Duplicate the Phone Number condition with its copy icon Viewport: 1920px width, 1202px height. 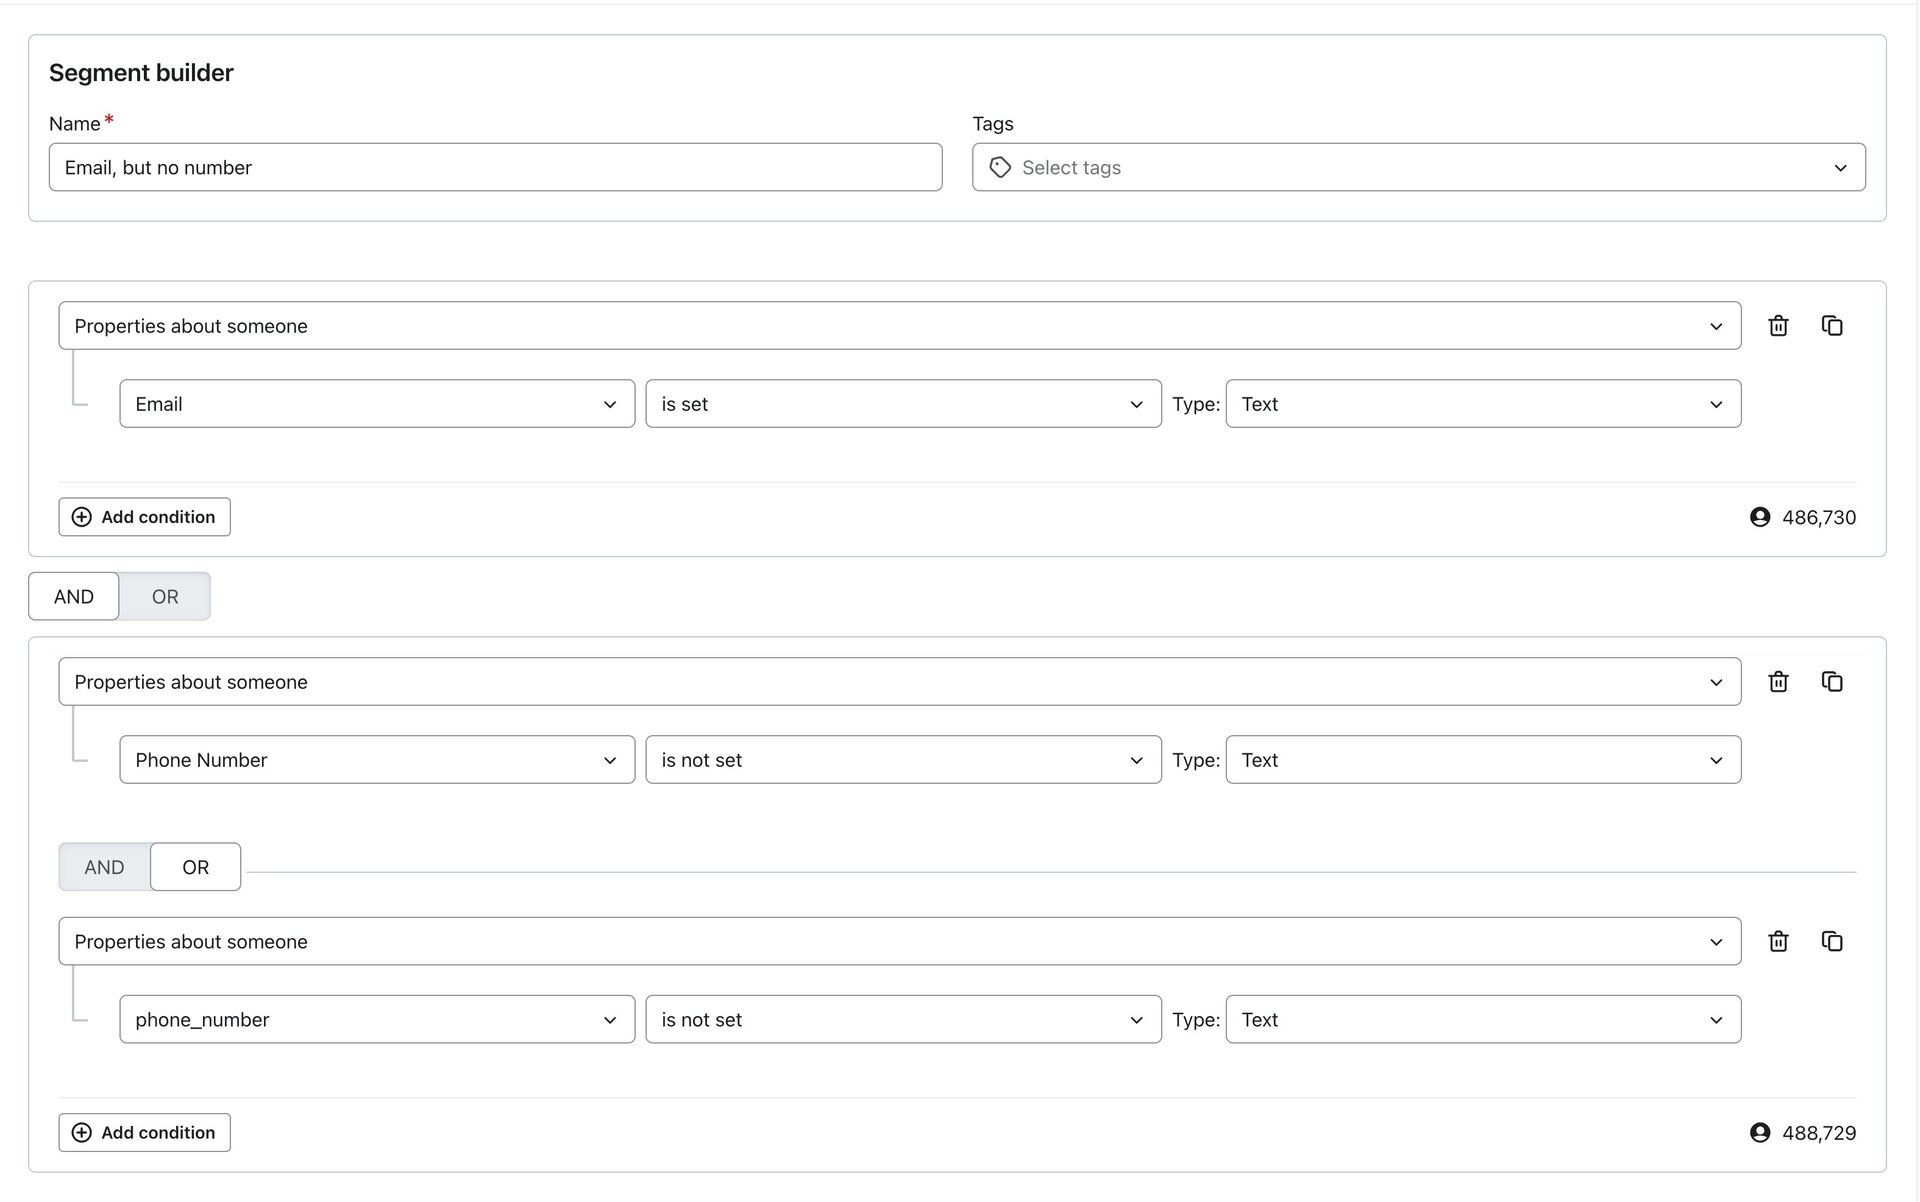tap(1831, 682)
